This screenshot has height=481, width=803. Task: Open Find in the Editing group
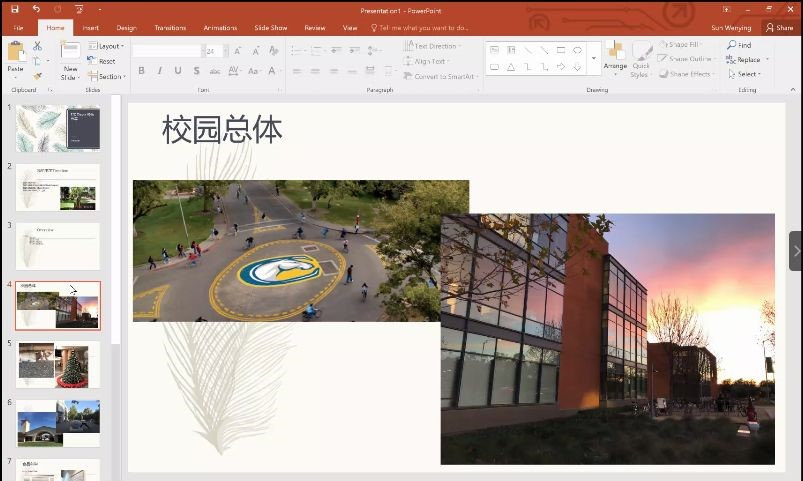pos(739,46)
